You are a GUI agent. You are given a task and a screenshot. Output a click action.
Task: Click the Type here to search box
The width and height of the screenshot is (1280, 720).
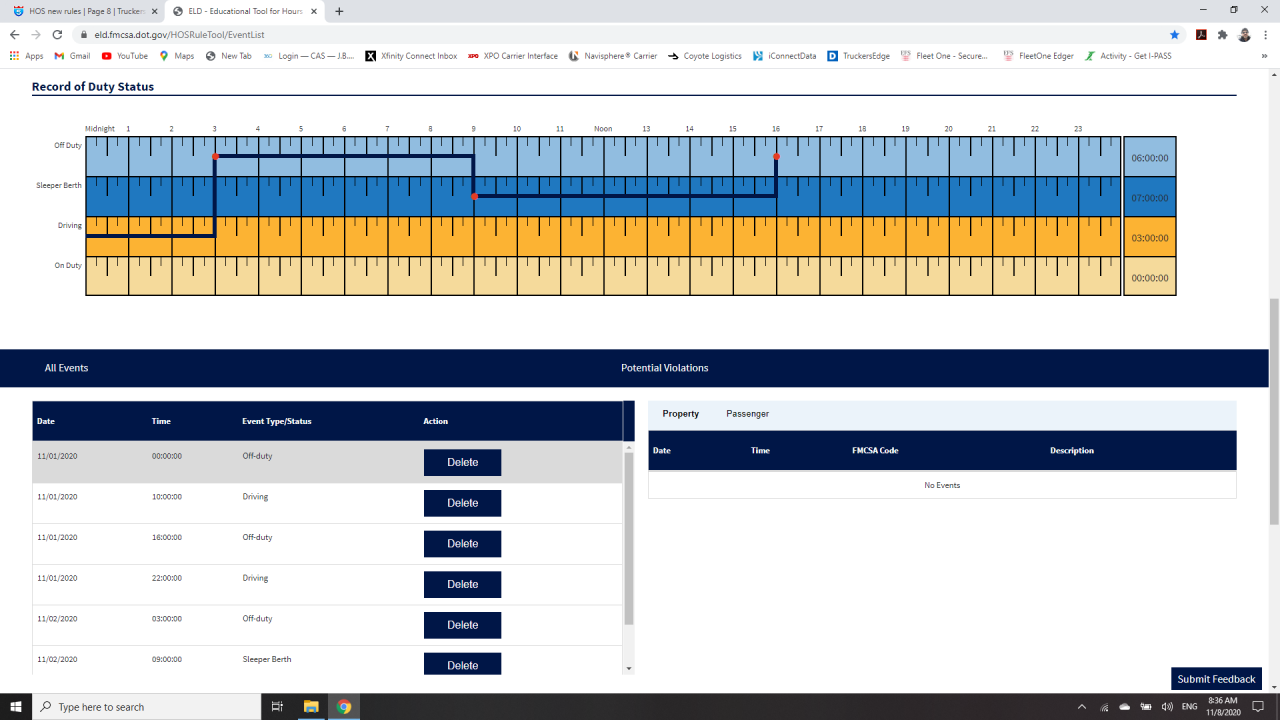[146, 707]
